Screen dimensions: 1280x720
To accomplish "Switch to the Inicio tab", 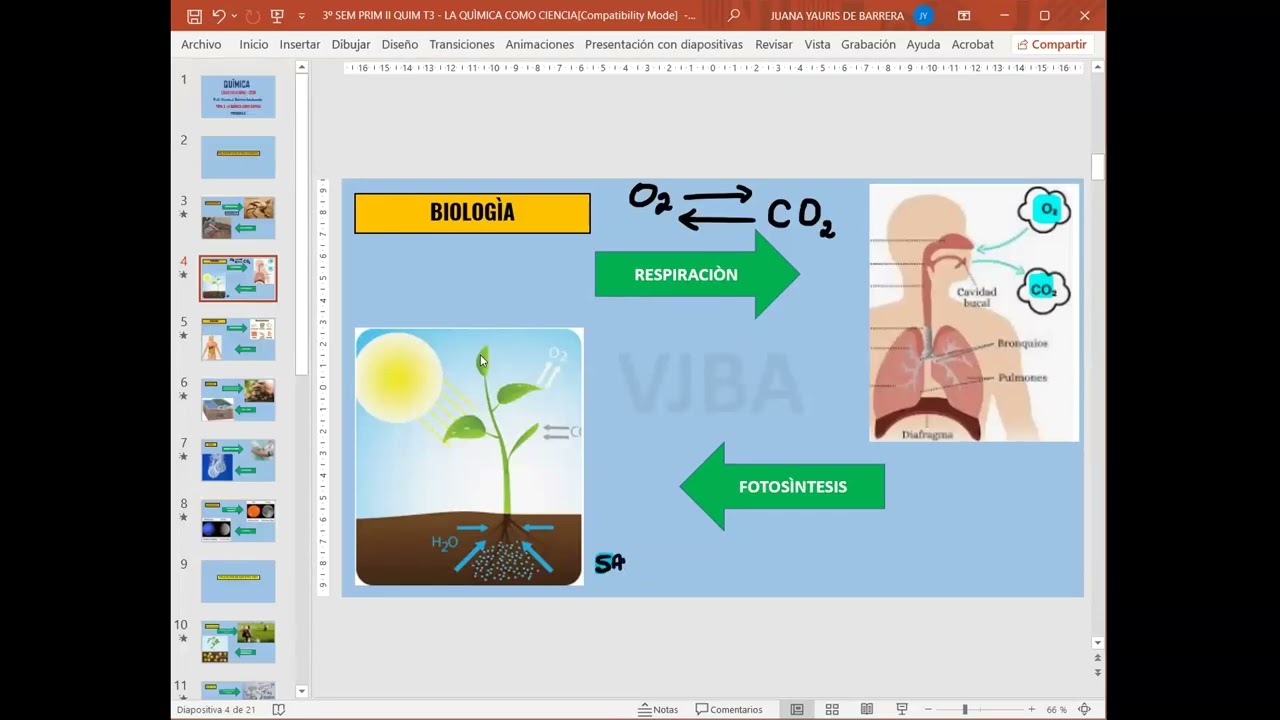I will (x=253, y=45).
